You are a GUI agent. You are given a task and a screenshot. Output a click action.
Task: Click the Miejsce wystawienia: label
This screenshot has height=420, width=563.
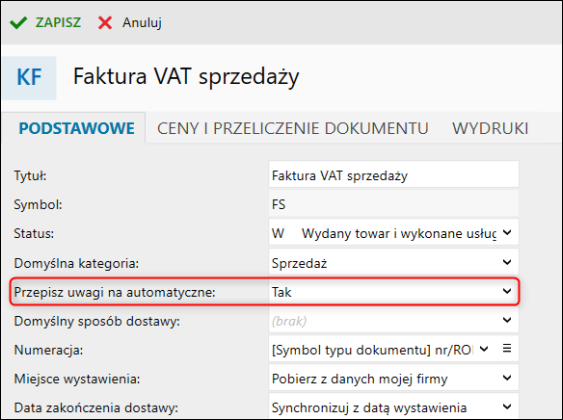click(77, 379)
